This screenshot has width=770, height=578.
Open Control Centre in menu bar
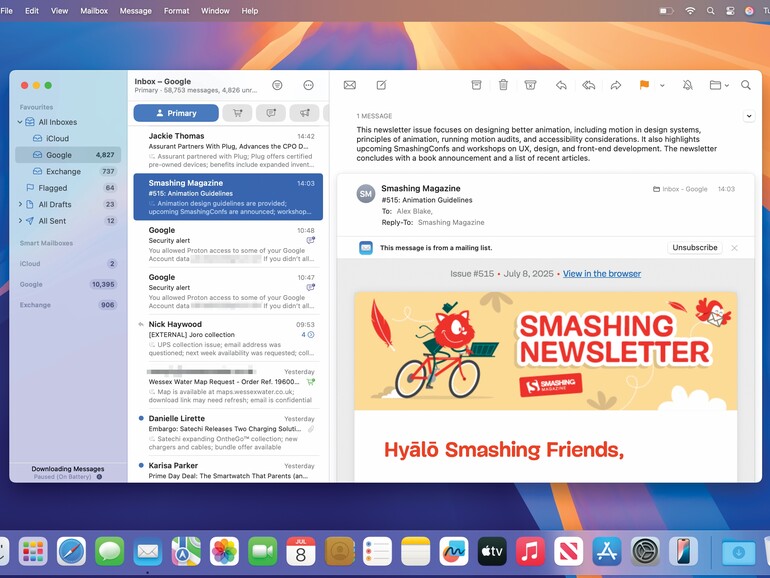730,11
